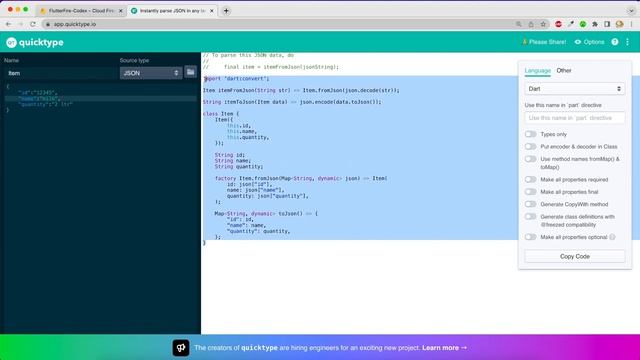
Task: Click the quicktype logo icon
Action: 11,42
